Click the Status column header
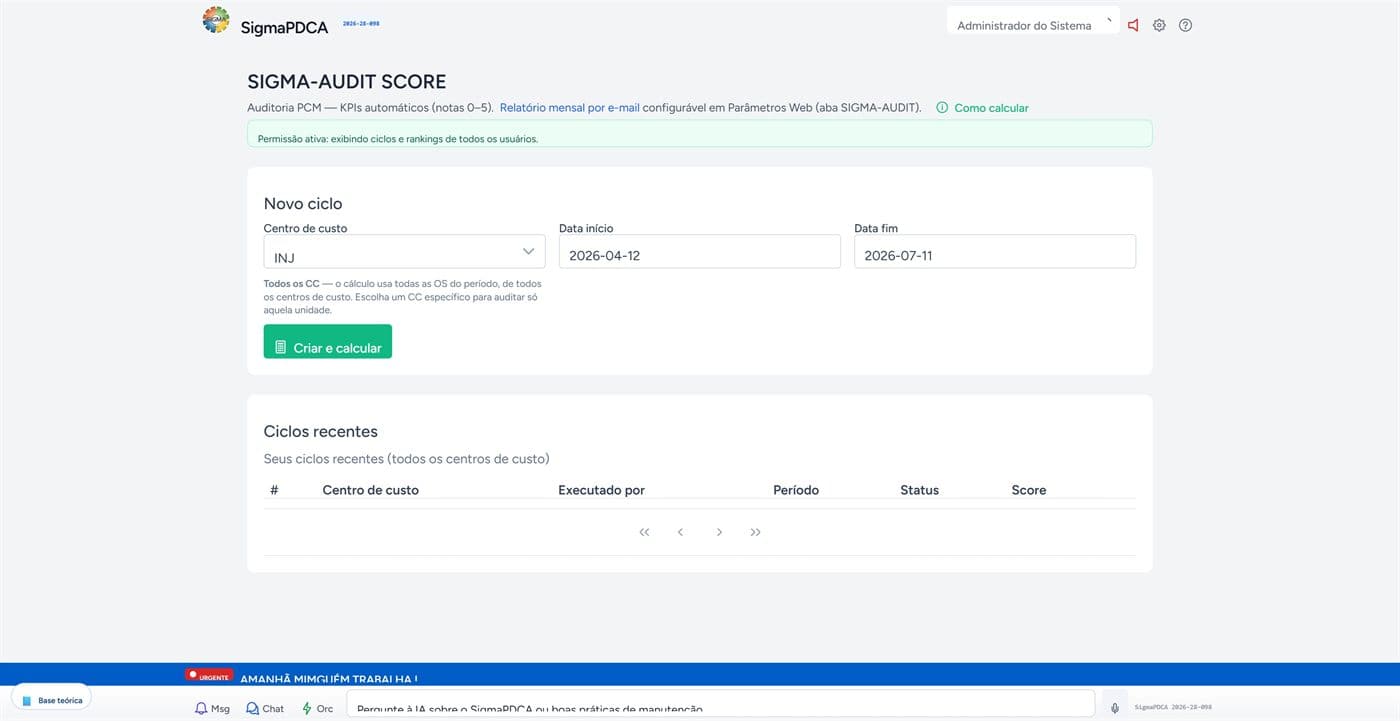 [x=919, y=490]
